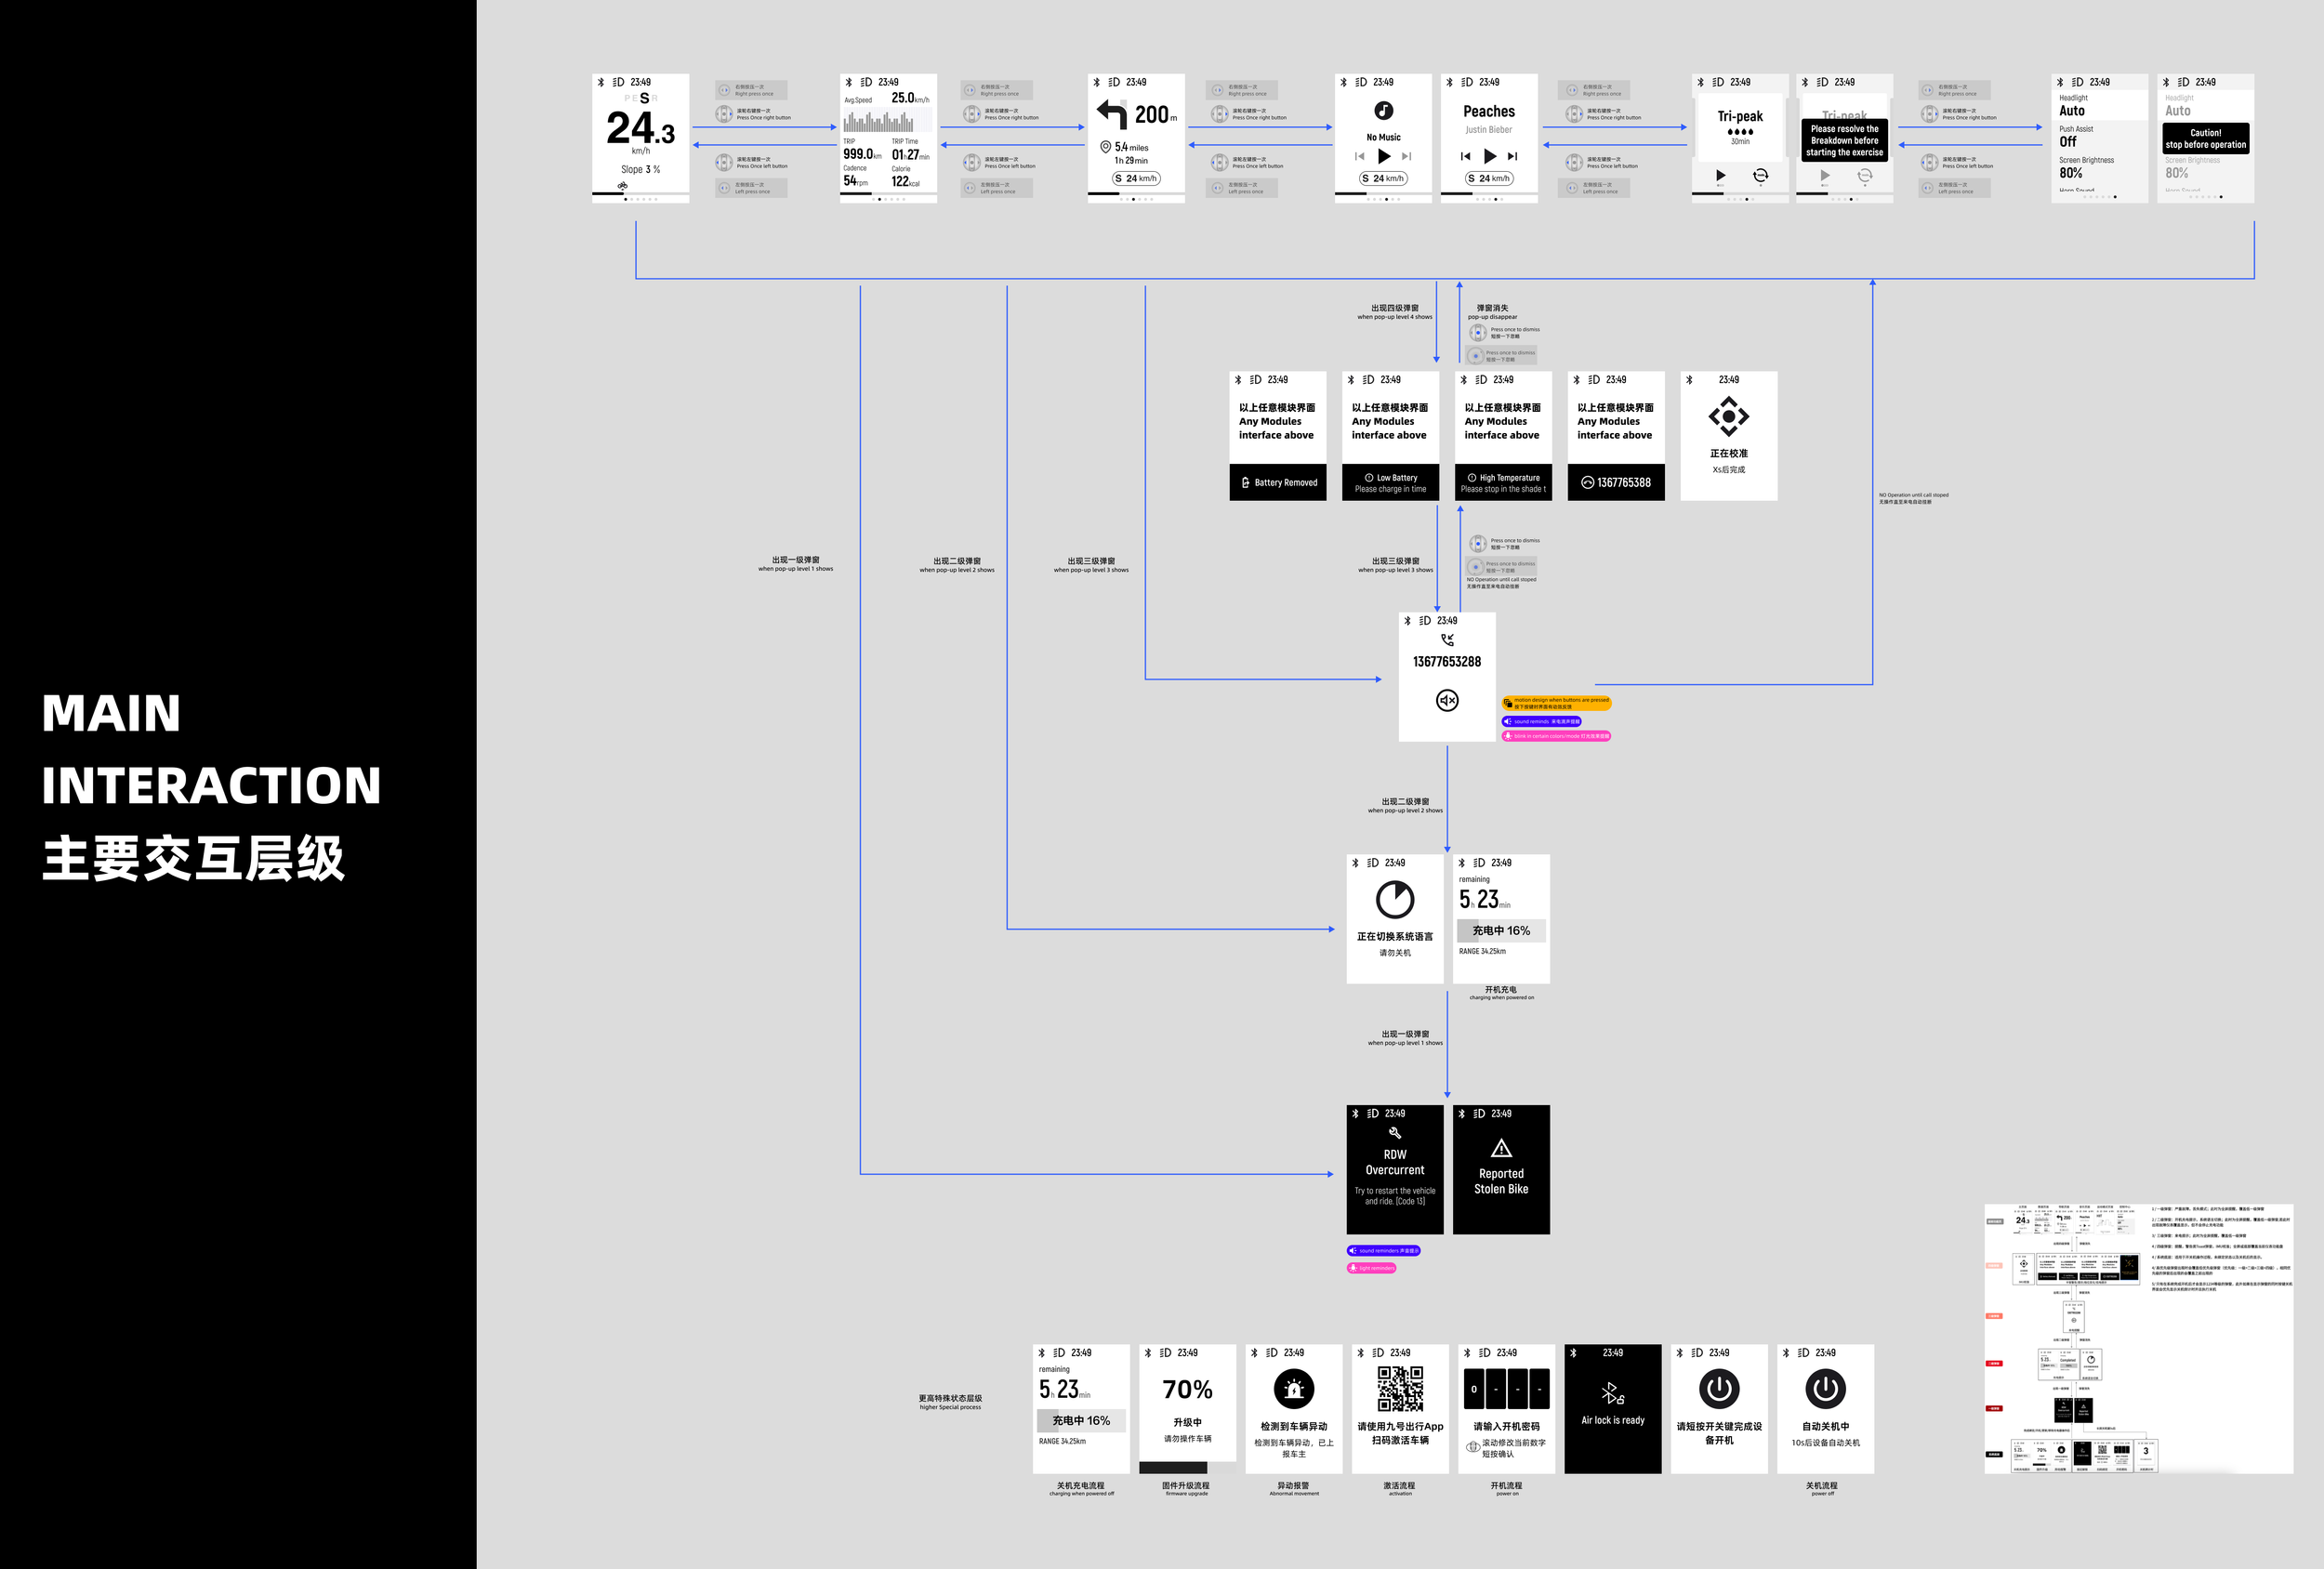Click the alarm icon above 检测到车辆异动
Image resolution: width=2324 pixels, height=1569 pixels.
[x=1294, y=1388]
